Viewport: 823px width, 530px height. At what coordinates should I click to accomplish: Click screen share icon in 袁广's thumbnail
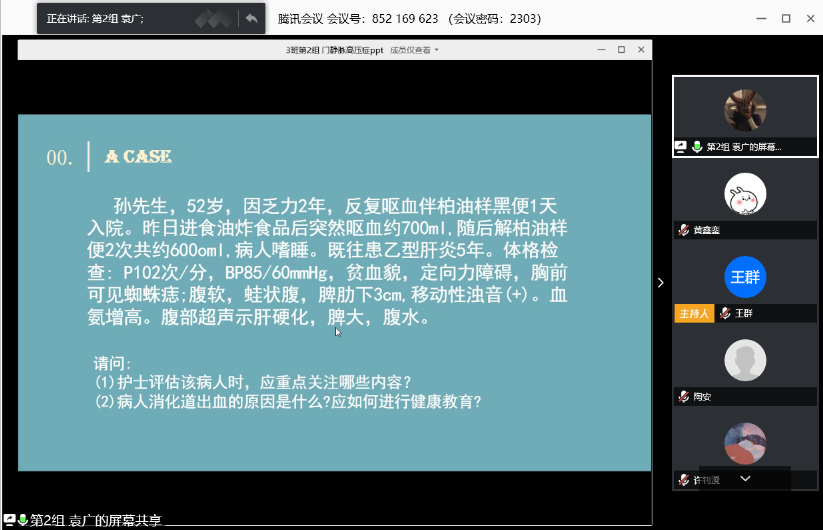[681, 146]
